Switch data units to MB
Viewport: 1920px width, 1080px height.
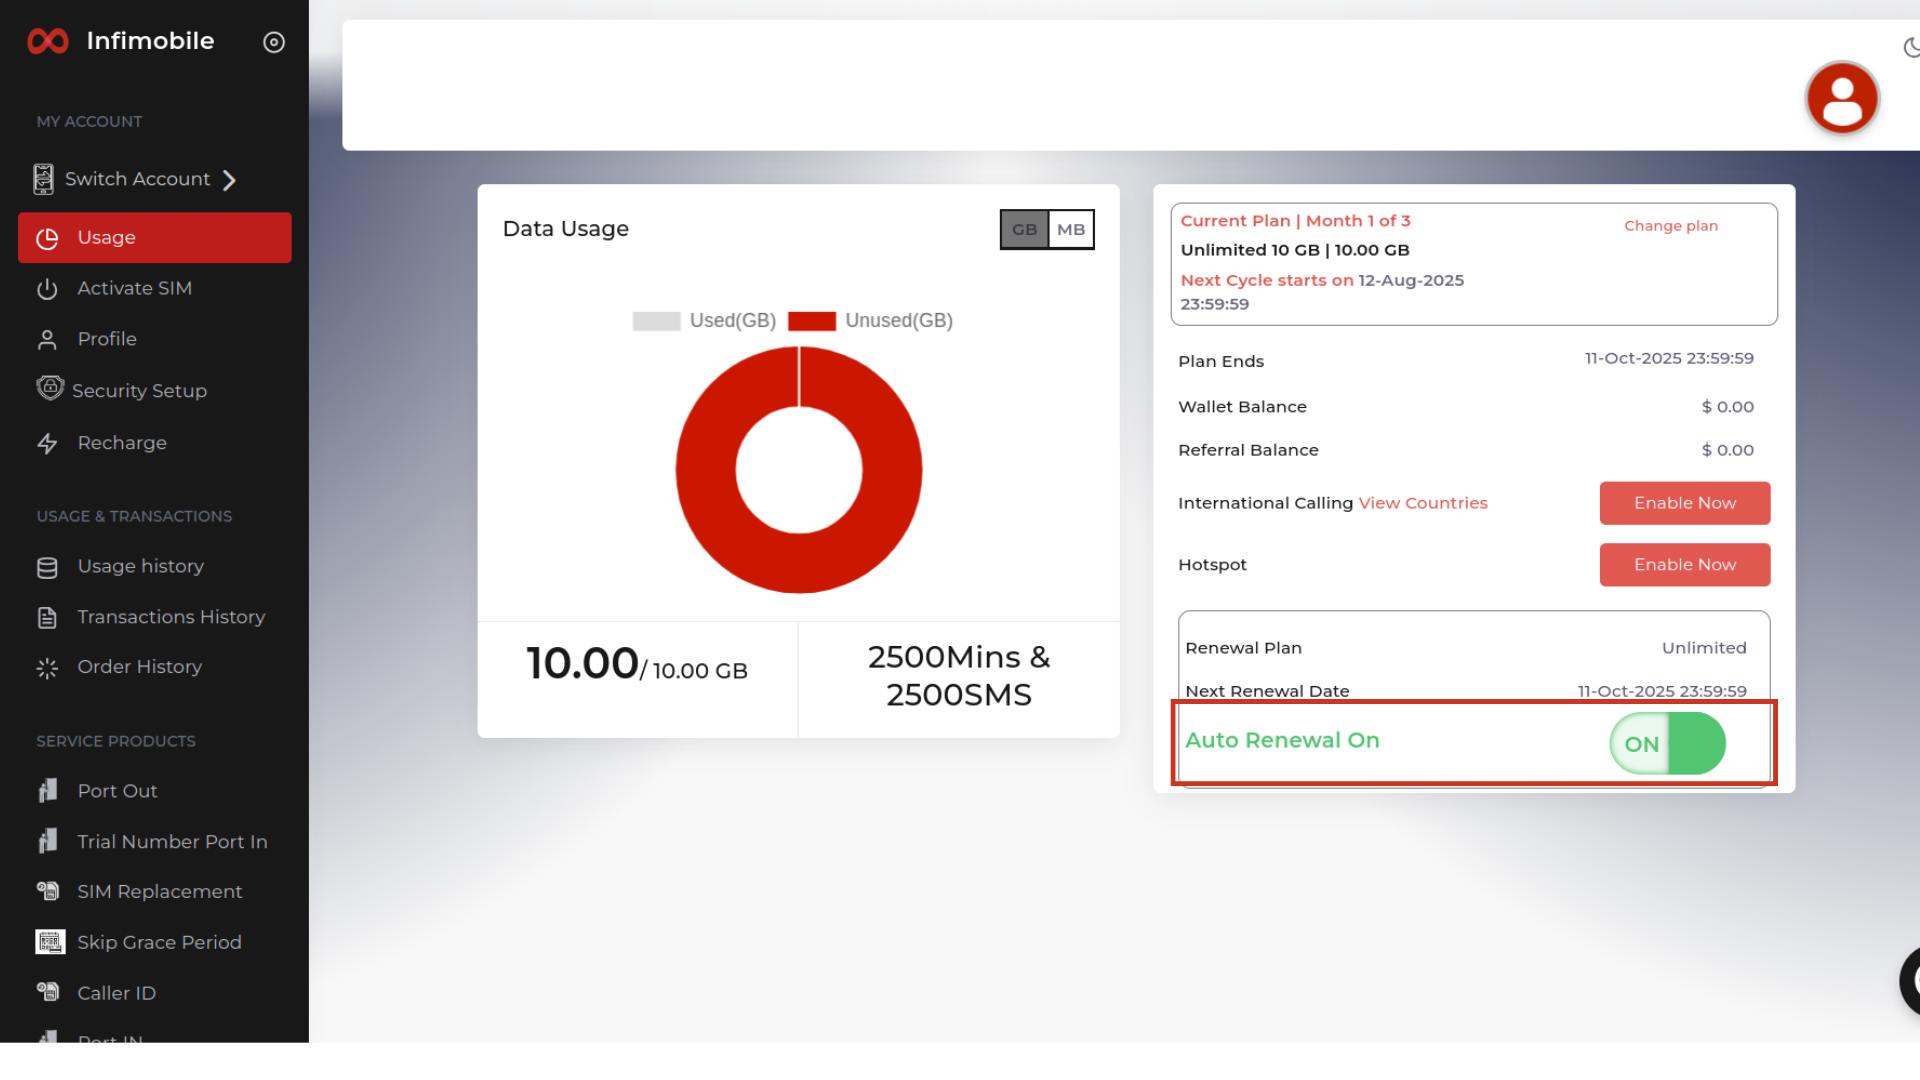click(x=1070, y=229)
